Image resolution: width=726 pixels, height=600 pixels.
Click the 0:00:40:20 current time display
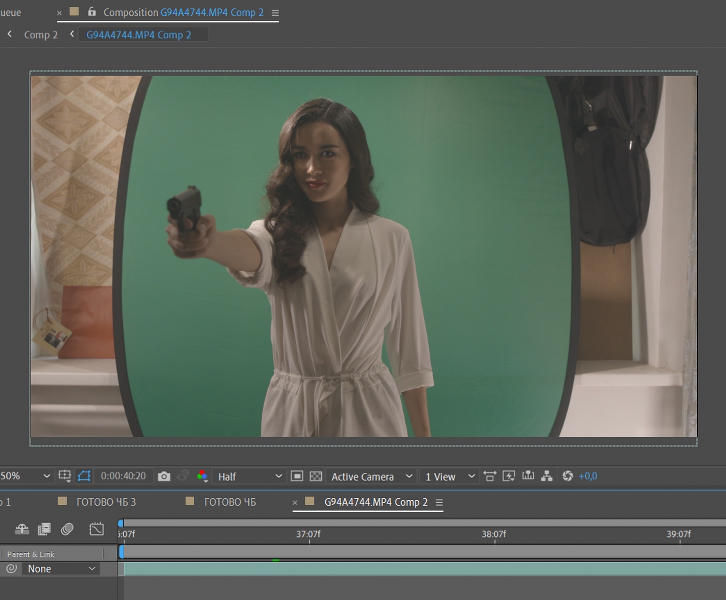123,476
